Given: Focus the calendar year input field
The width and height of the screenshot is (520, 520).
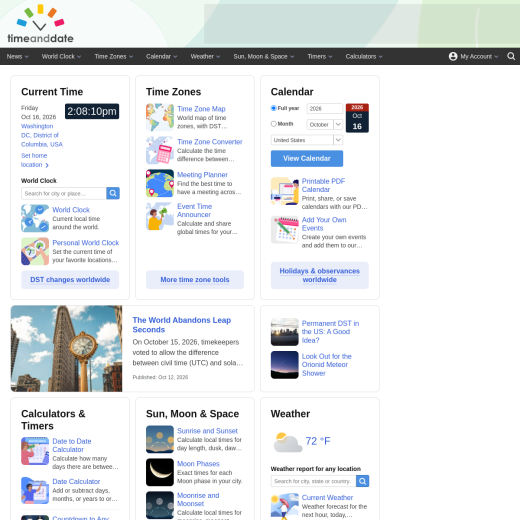Looking at the screenshot, I should coord(325,109).
